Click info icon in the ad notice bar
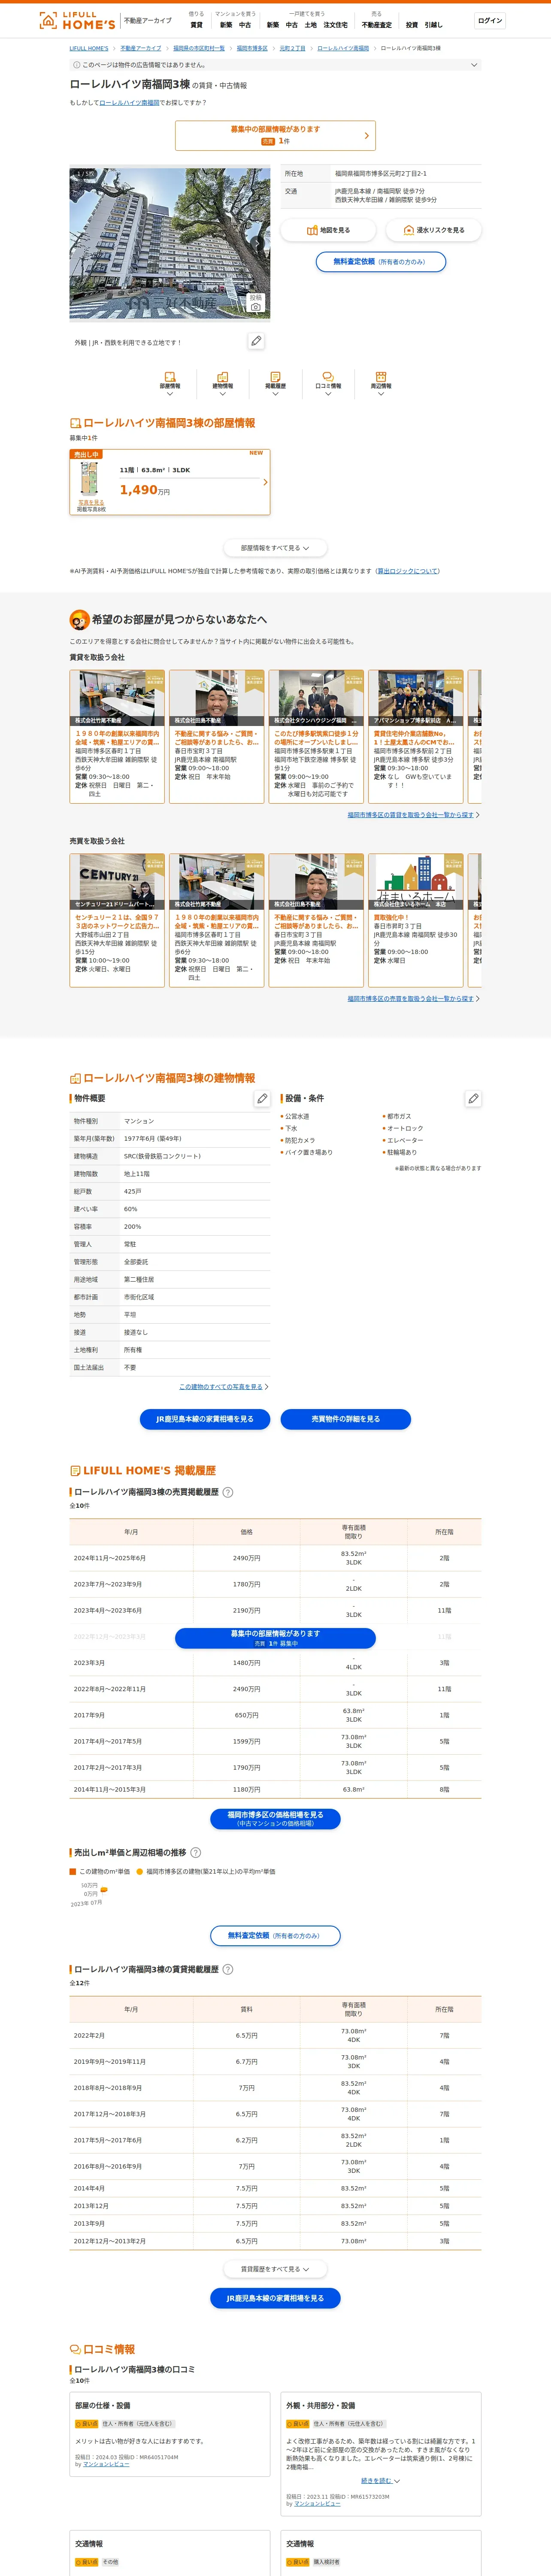Image resolution: width=551 pixels, height=2576 pixels. click(x=76, y=65)
